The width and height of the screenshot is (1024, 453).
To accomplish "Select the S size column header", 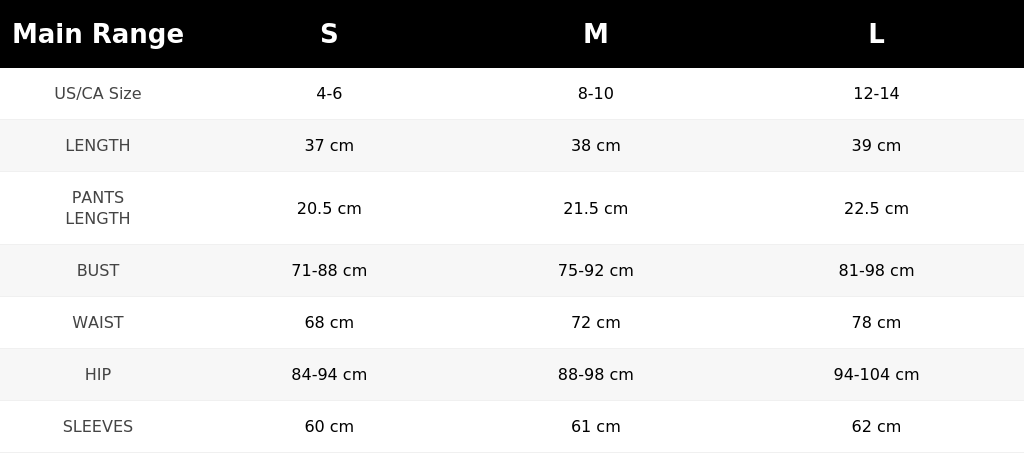I will [x=329, y=34].
